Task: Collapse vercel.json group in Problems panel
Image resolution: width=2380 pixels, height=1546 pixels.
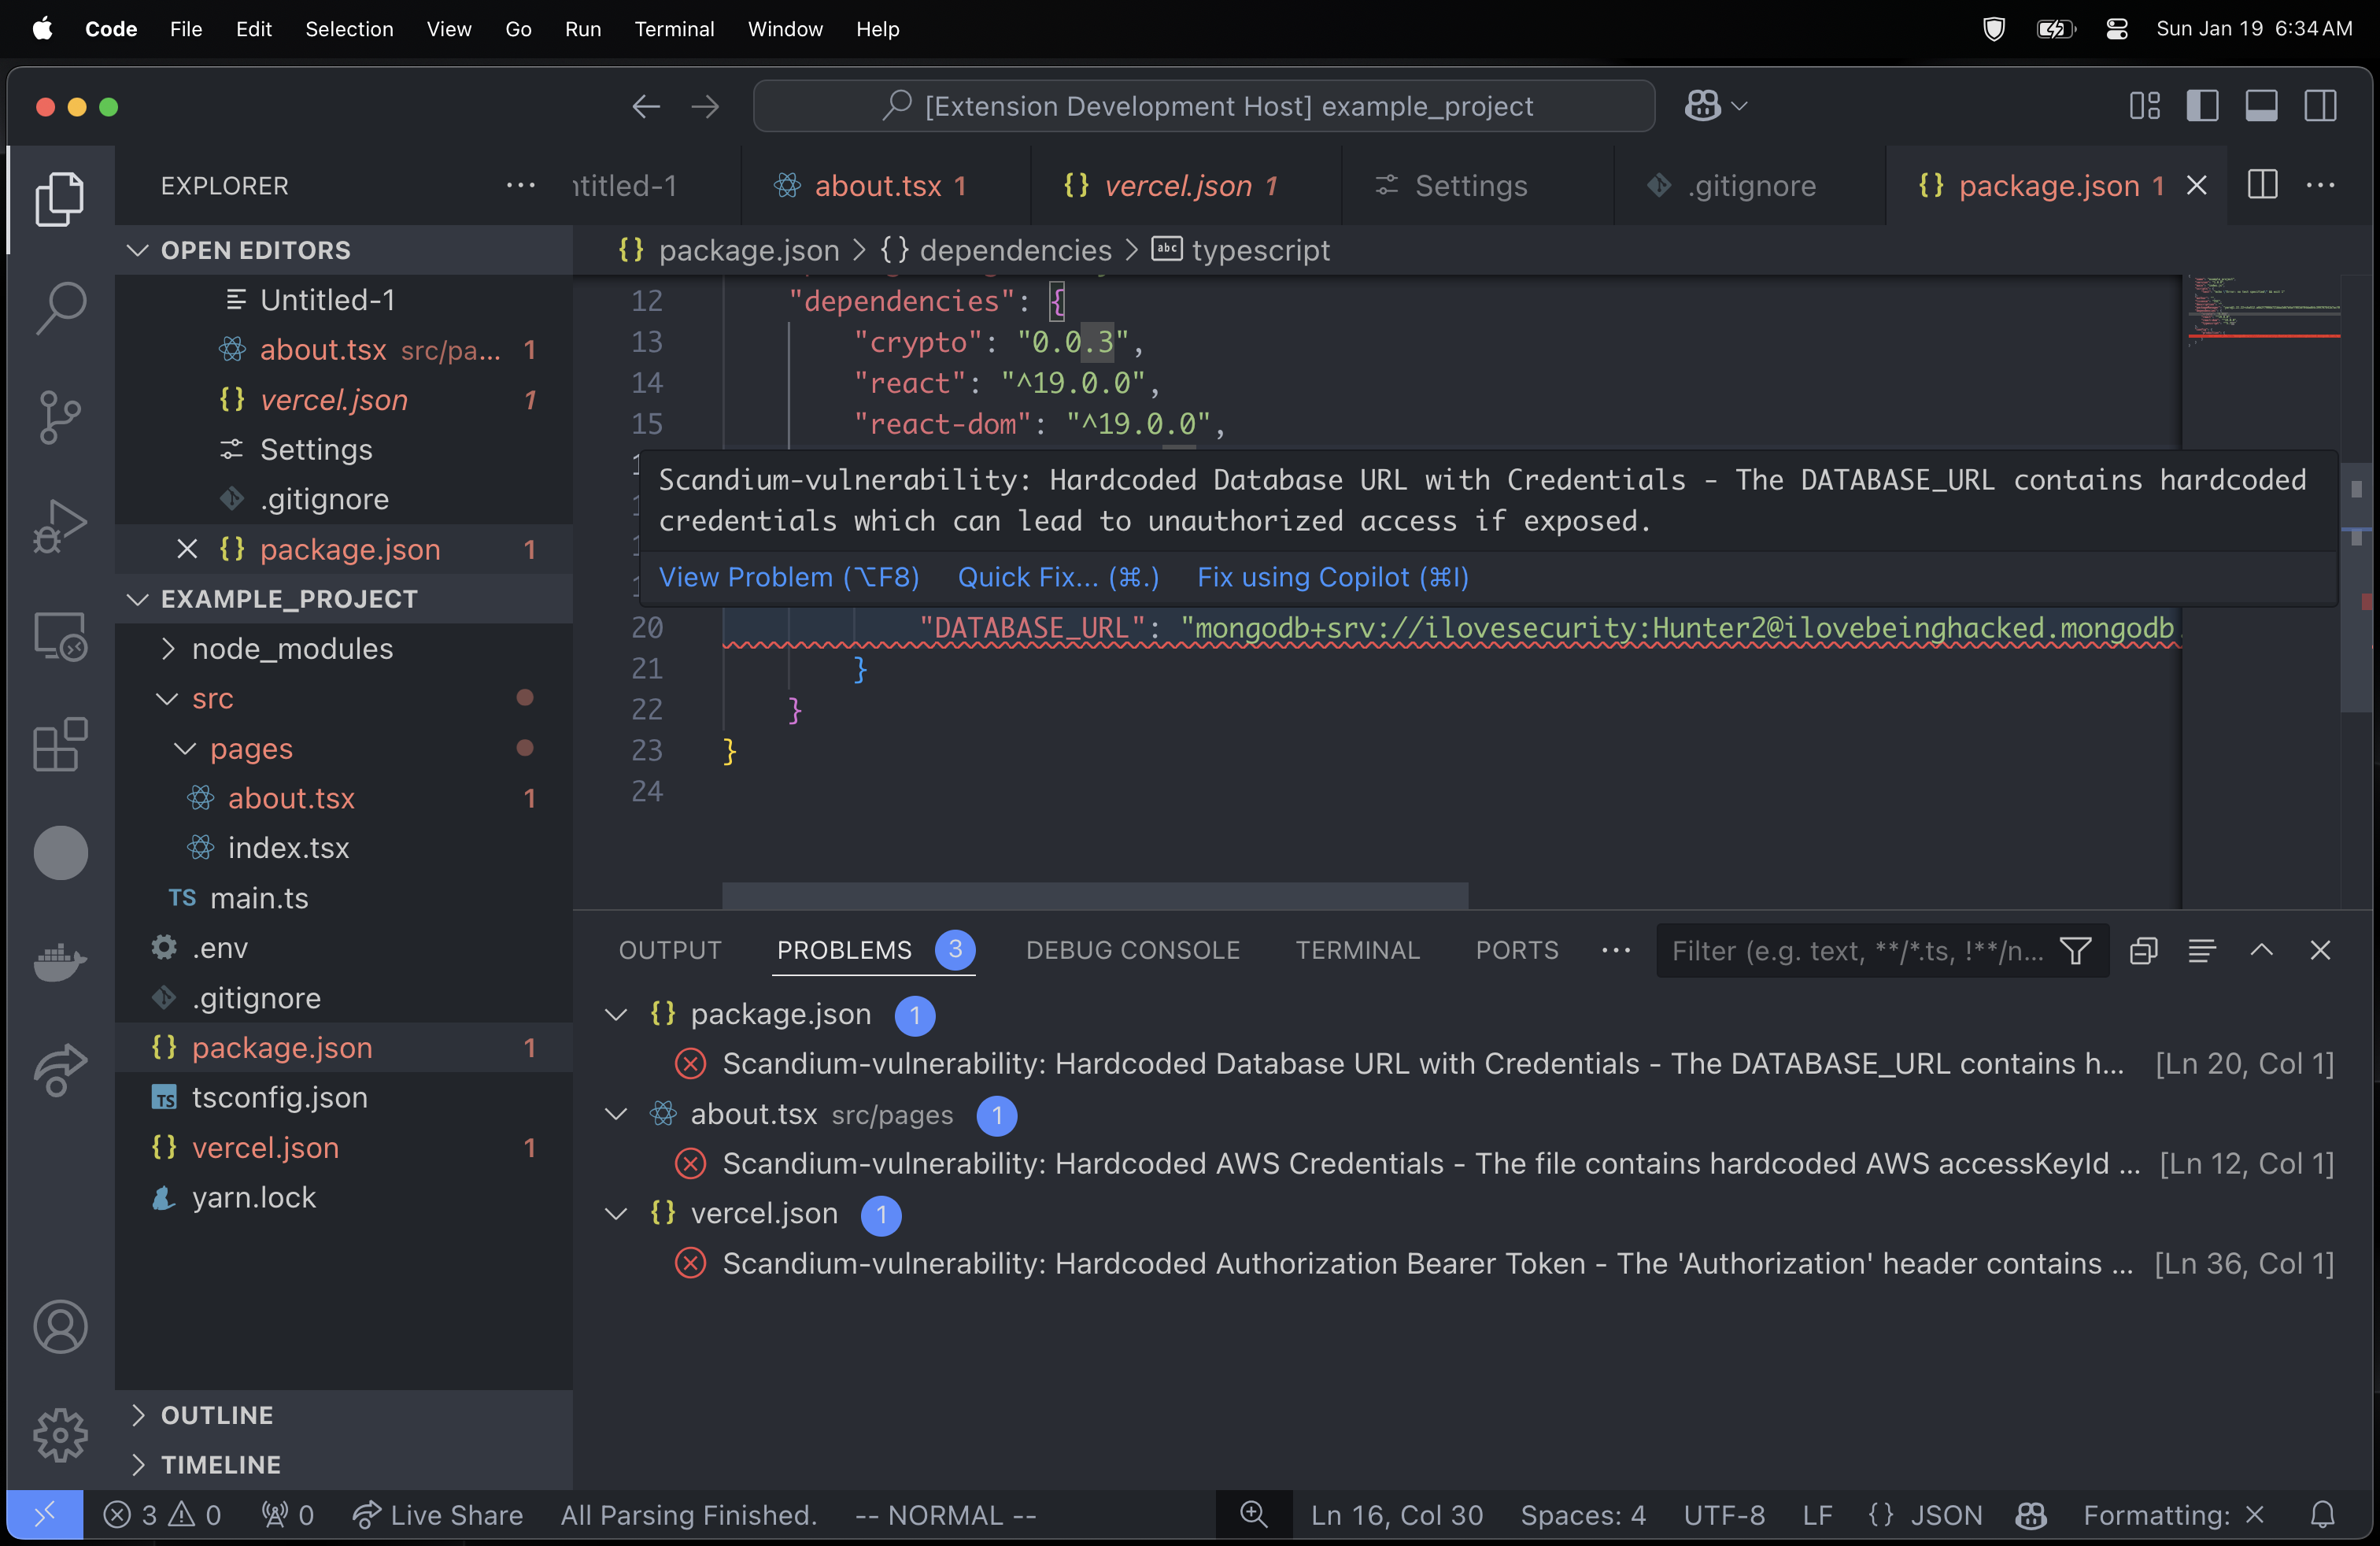Action: [616, 1214]
